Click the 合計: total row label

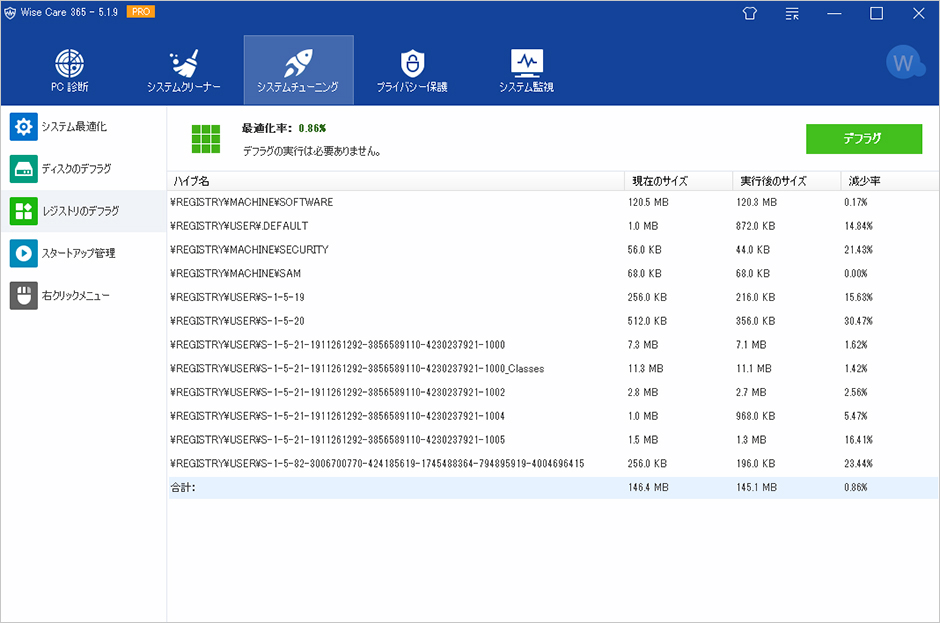(183, 487)
